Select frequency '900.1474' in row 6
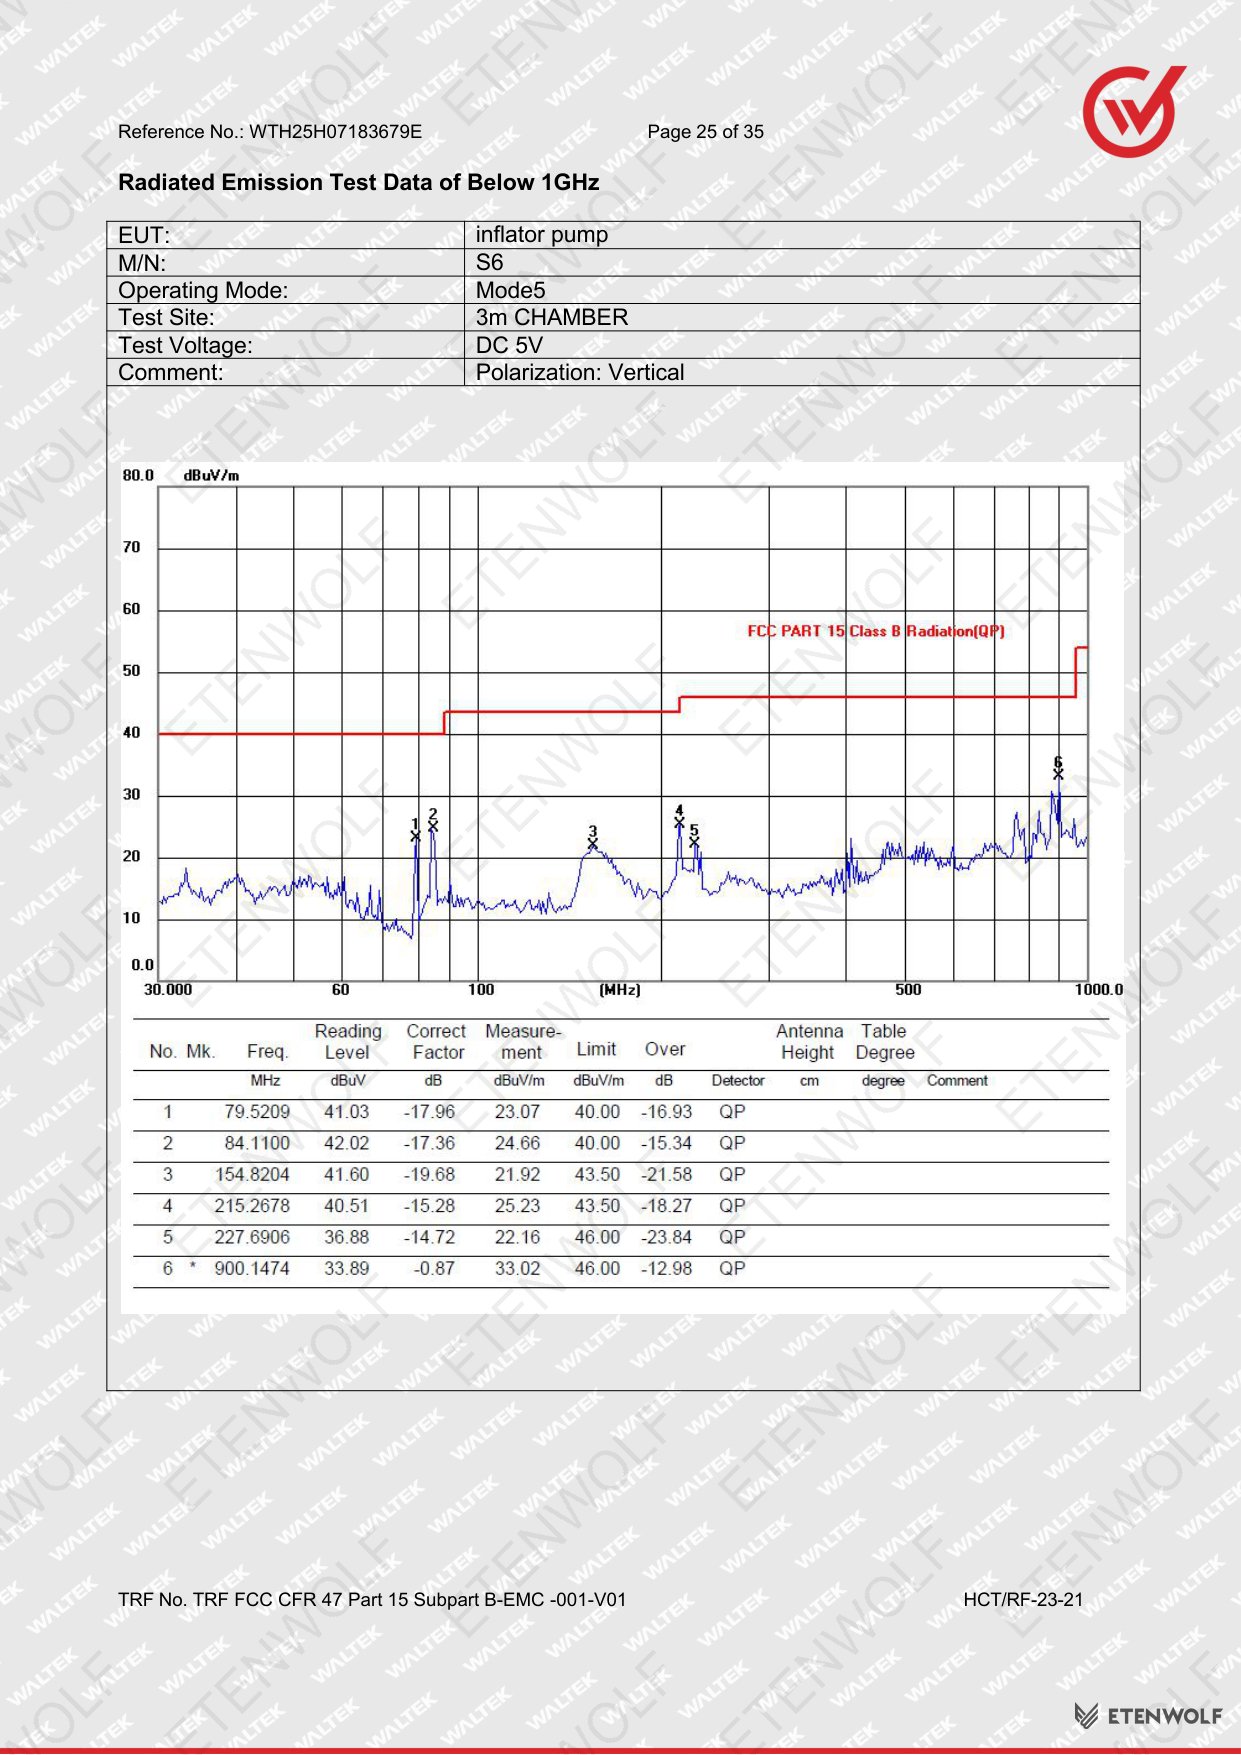The image size is (1241, 1755). [253, 1268]
